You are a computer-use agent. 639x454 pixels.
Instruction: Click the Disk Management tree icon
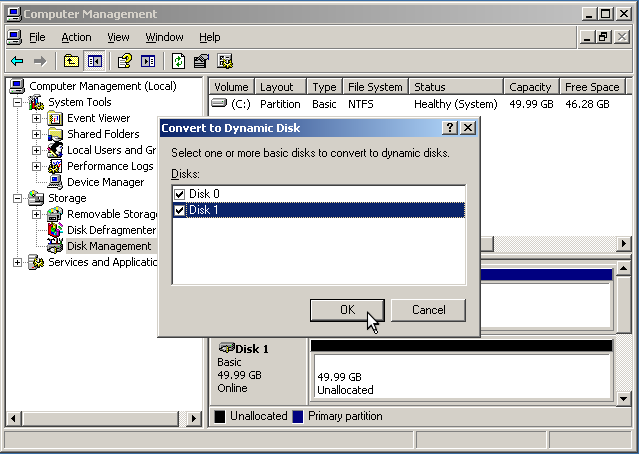coord(55,246)
